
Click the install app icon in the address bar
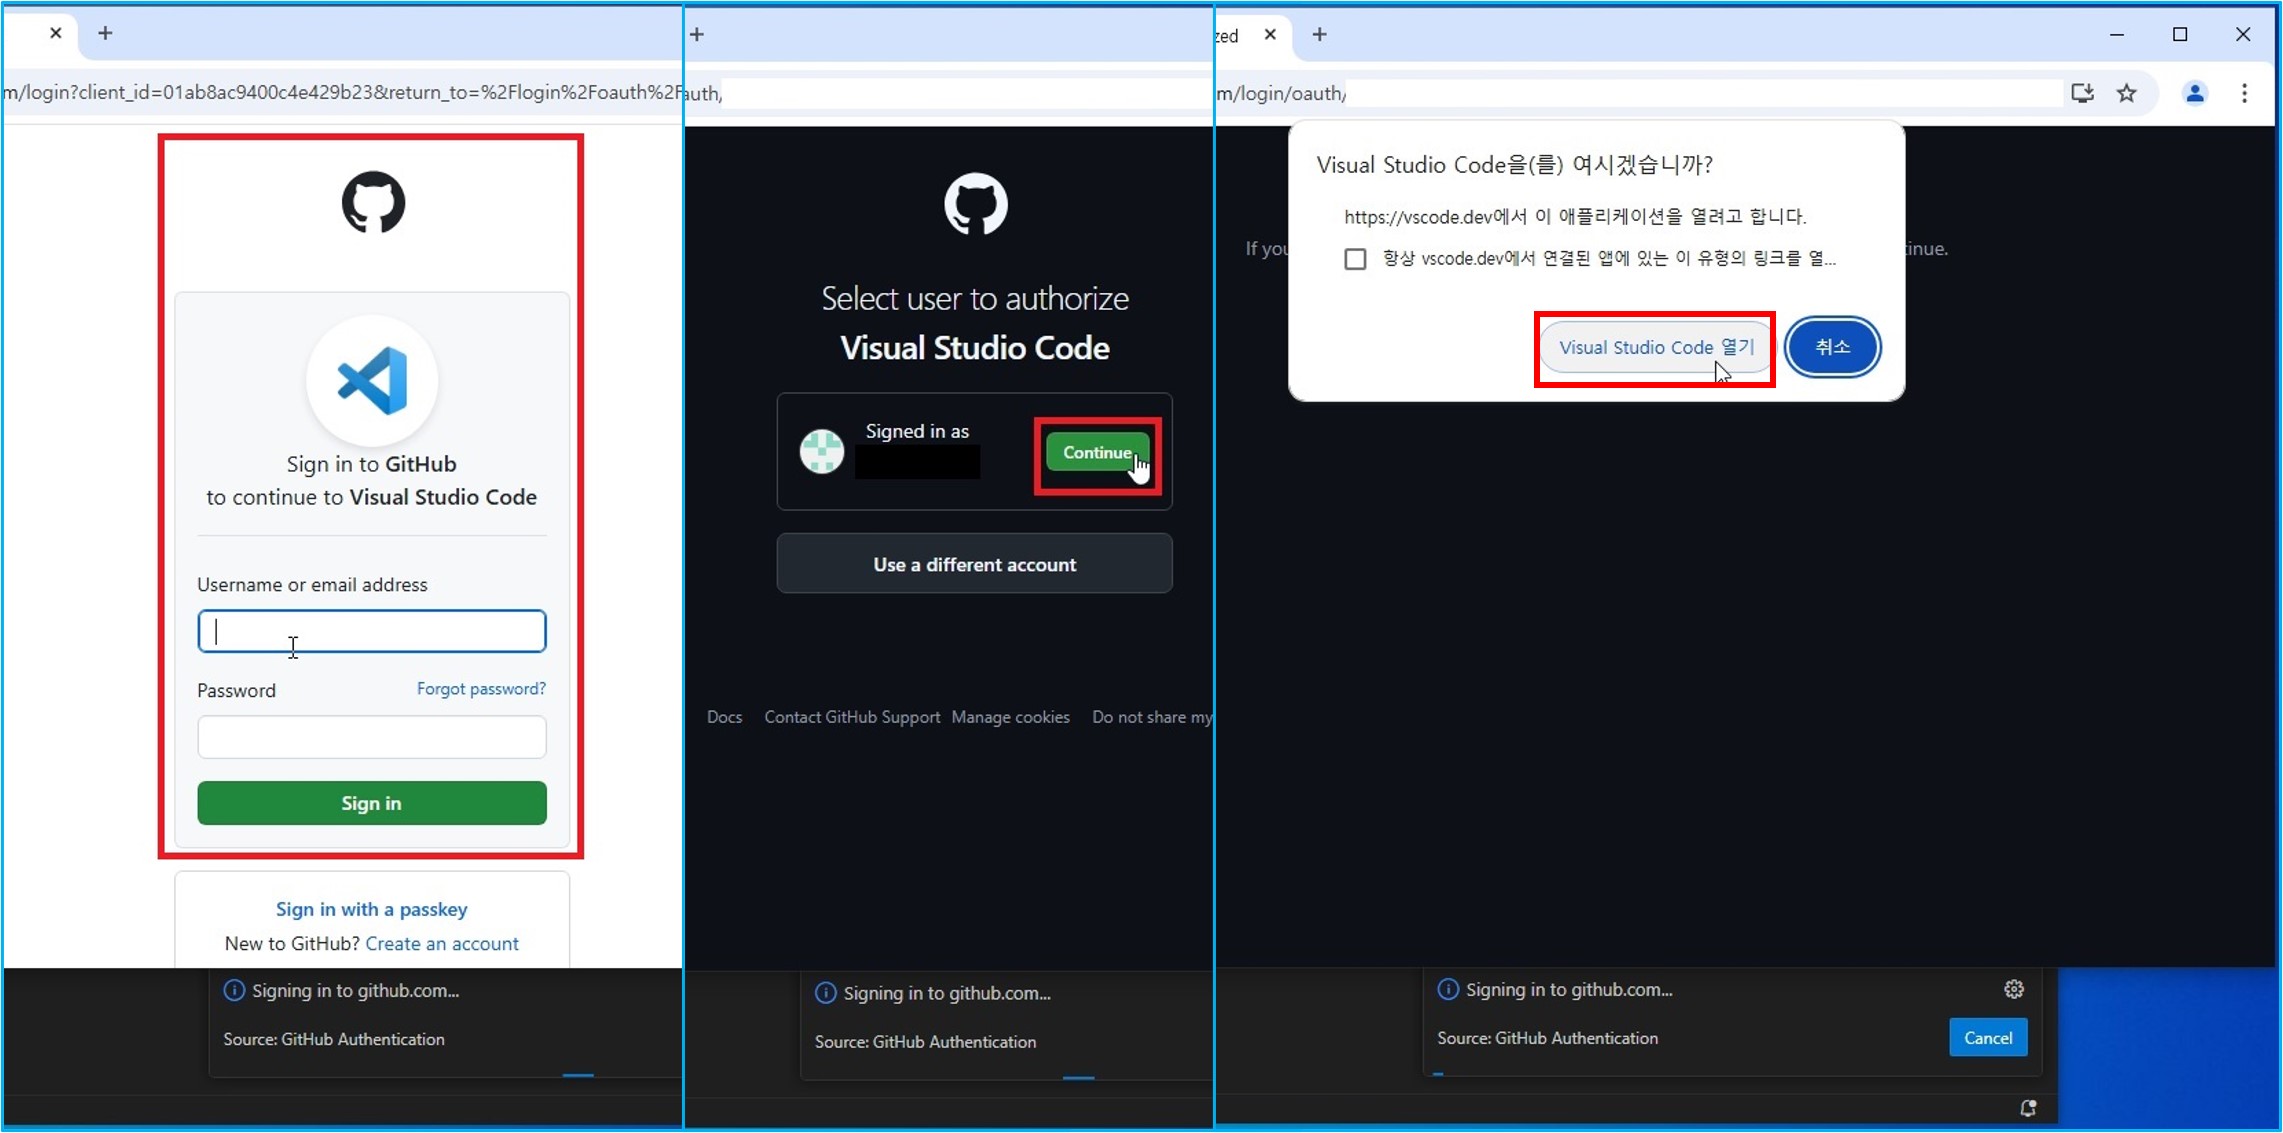[x=2082, y=93]
